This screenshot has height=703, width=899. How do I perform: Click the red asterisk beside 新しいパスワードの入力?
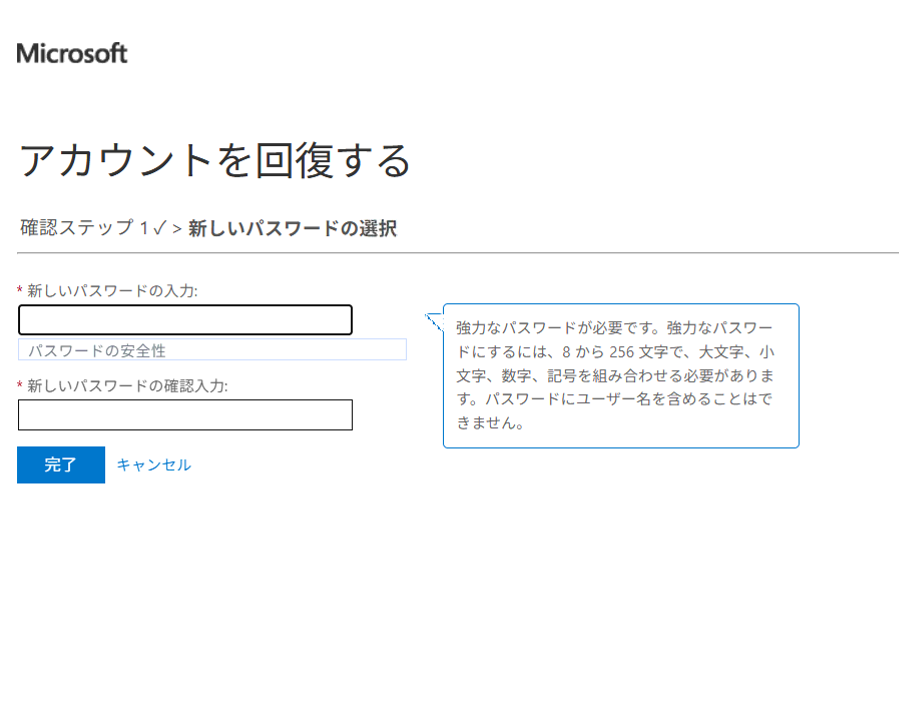click(x=20, y=291)
